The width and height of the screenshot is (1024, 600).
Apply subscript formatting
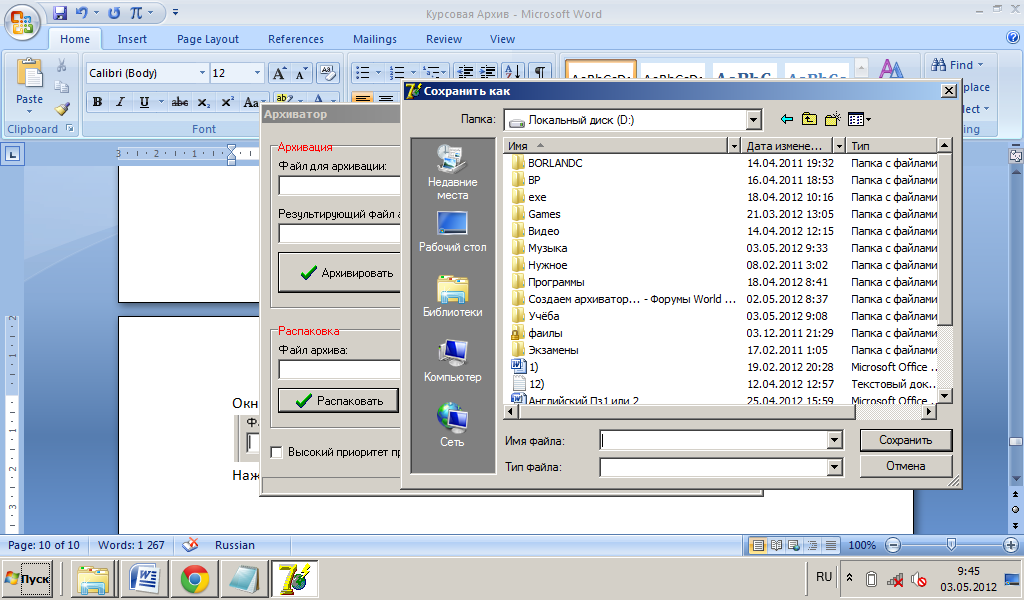pos(204,102)
